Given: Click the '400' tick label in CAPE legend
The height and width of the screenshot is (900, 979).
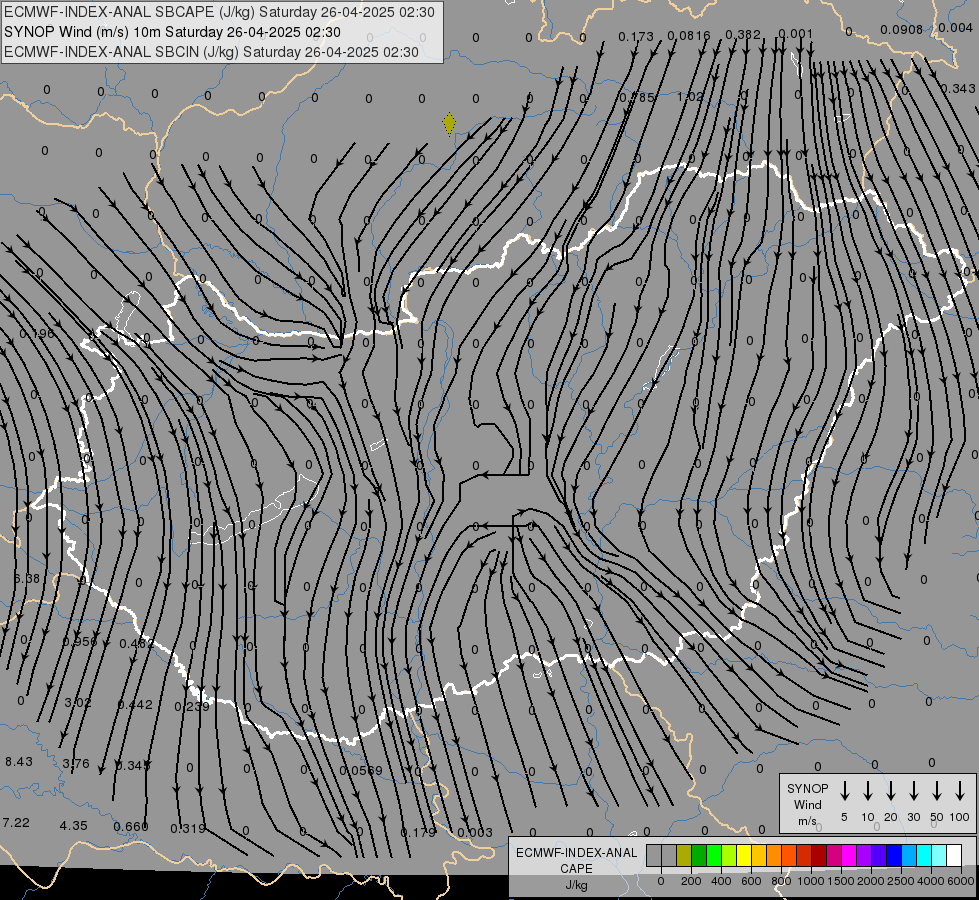Looking at the screenshot, I should pos(721,881).
